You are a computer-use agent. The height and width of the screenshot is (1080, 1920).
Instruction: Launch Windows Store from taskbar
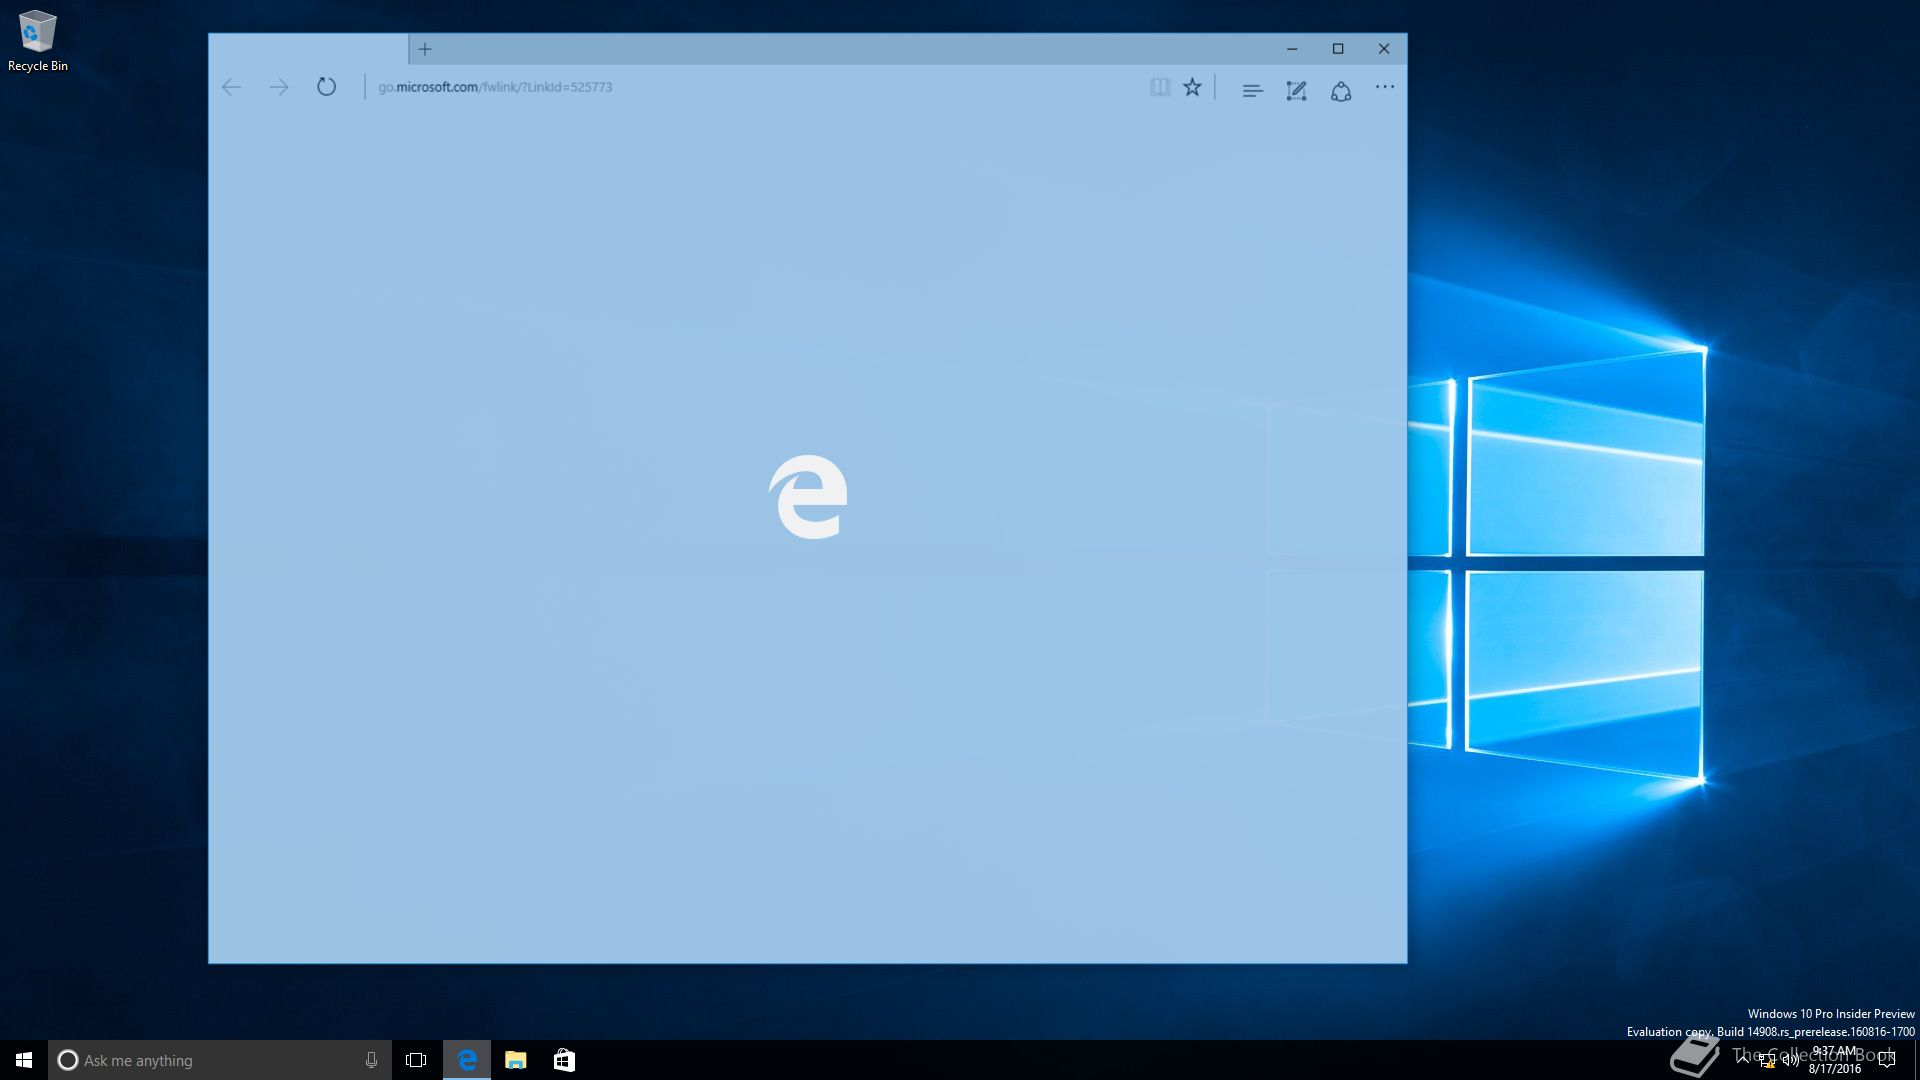point(564,1060)
